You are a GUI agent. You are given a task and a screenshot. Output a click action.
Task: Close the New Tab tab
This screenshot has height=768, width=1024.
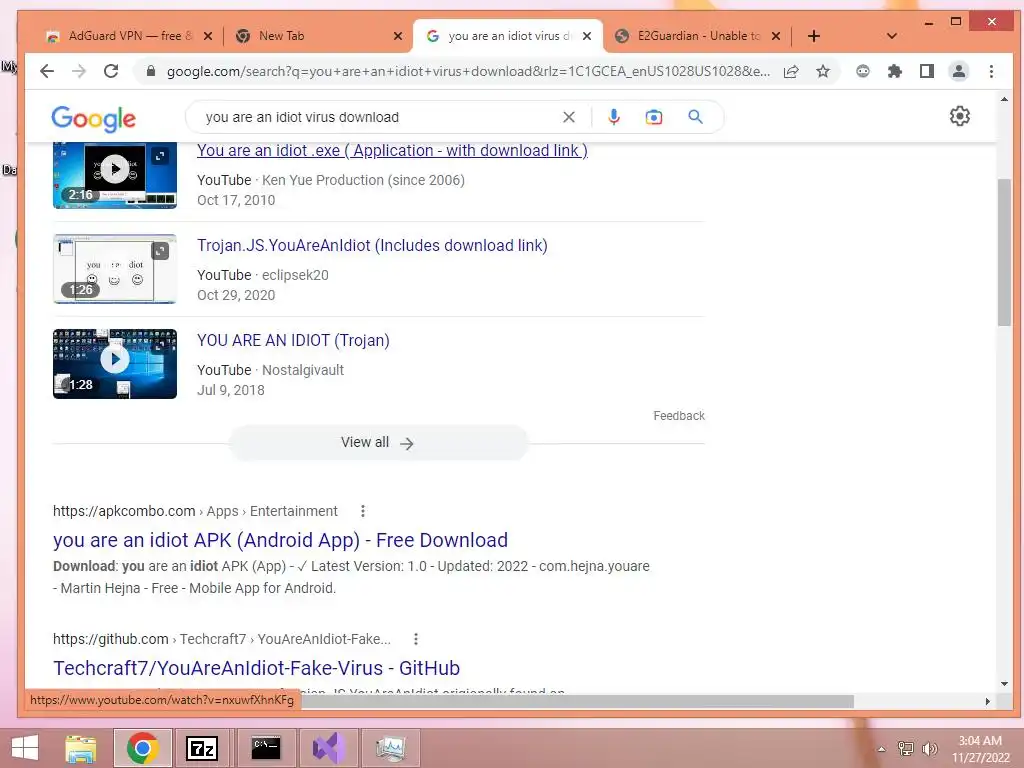click(x=398, y=36)
